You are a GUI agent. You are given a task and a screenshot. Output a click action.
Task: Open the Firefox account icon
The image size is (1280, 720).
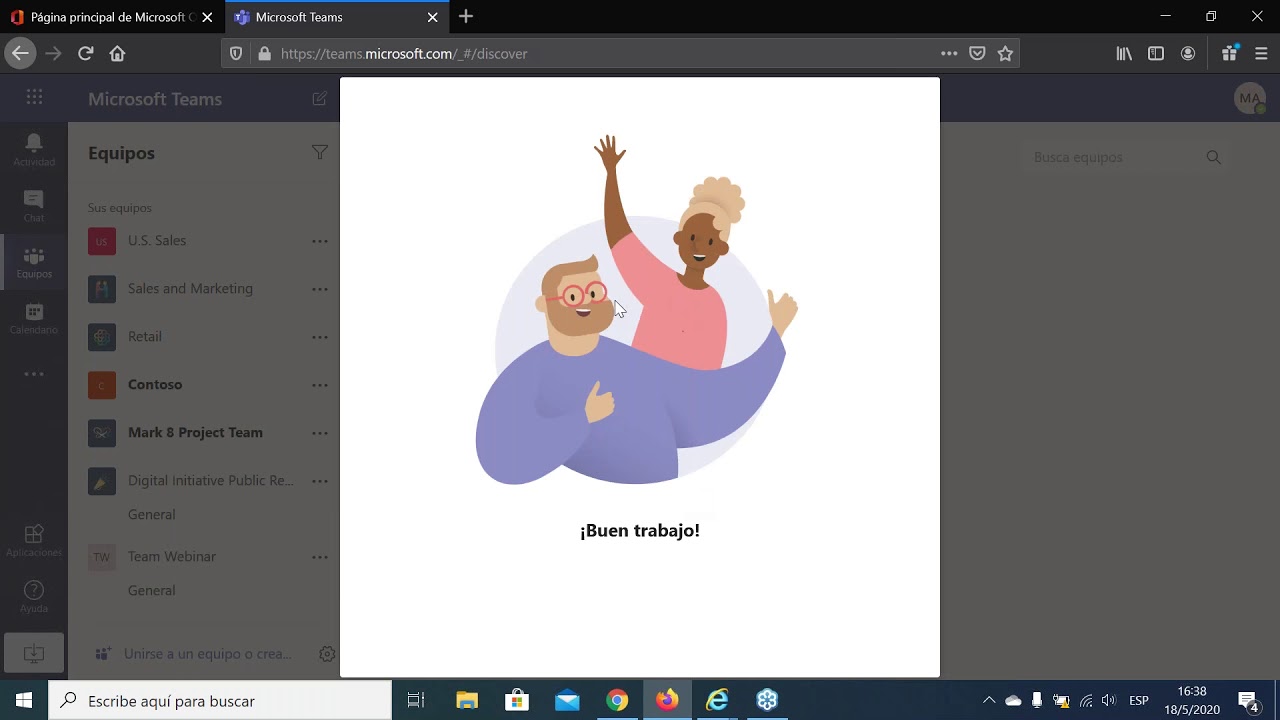1188,53
